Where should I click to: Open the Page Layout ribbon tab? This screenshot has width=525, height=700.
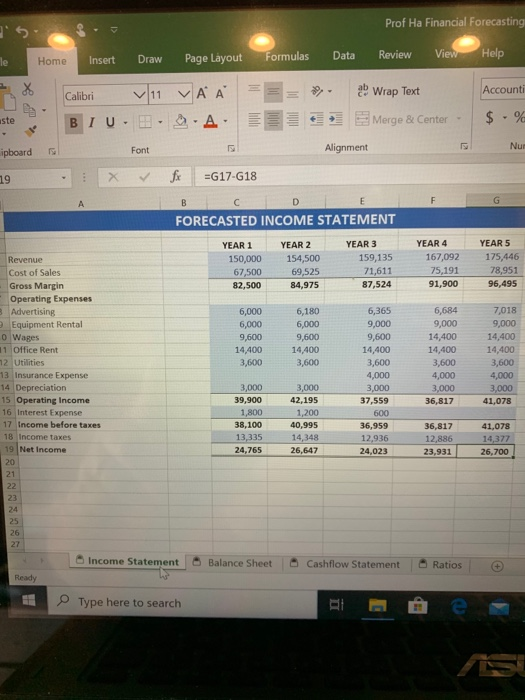(213, 58)
